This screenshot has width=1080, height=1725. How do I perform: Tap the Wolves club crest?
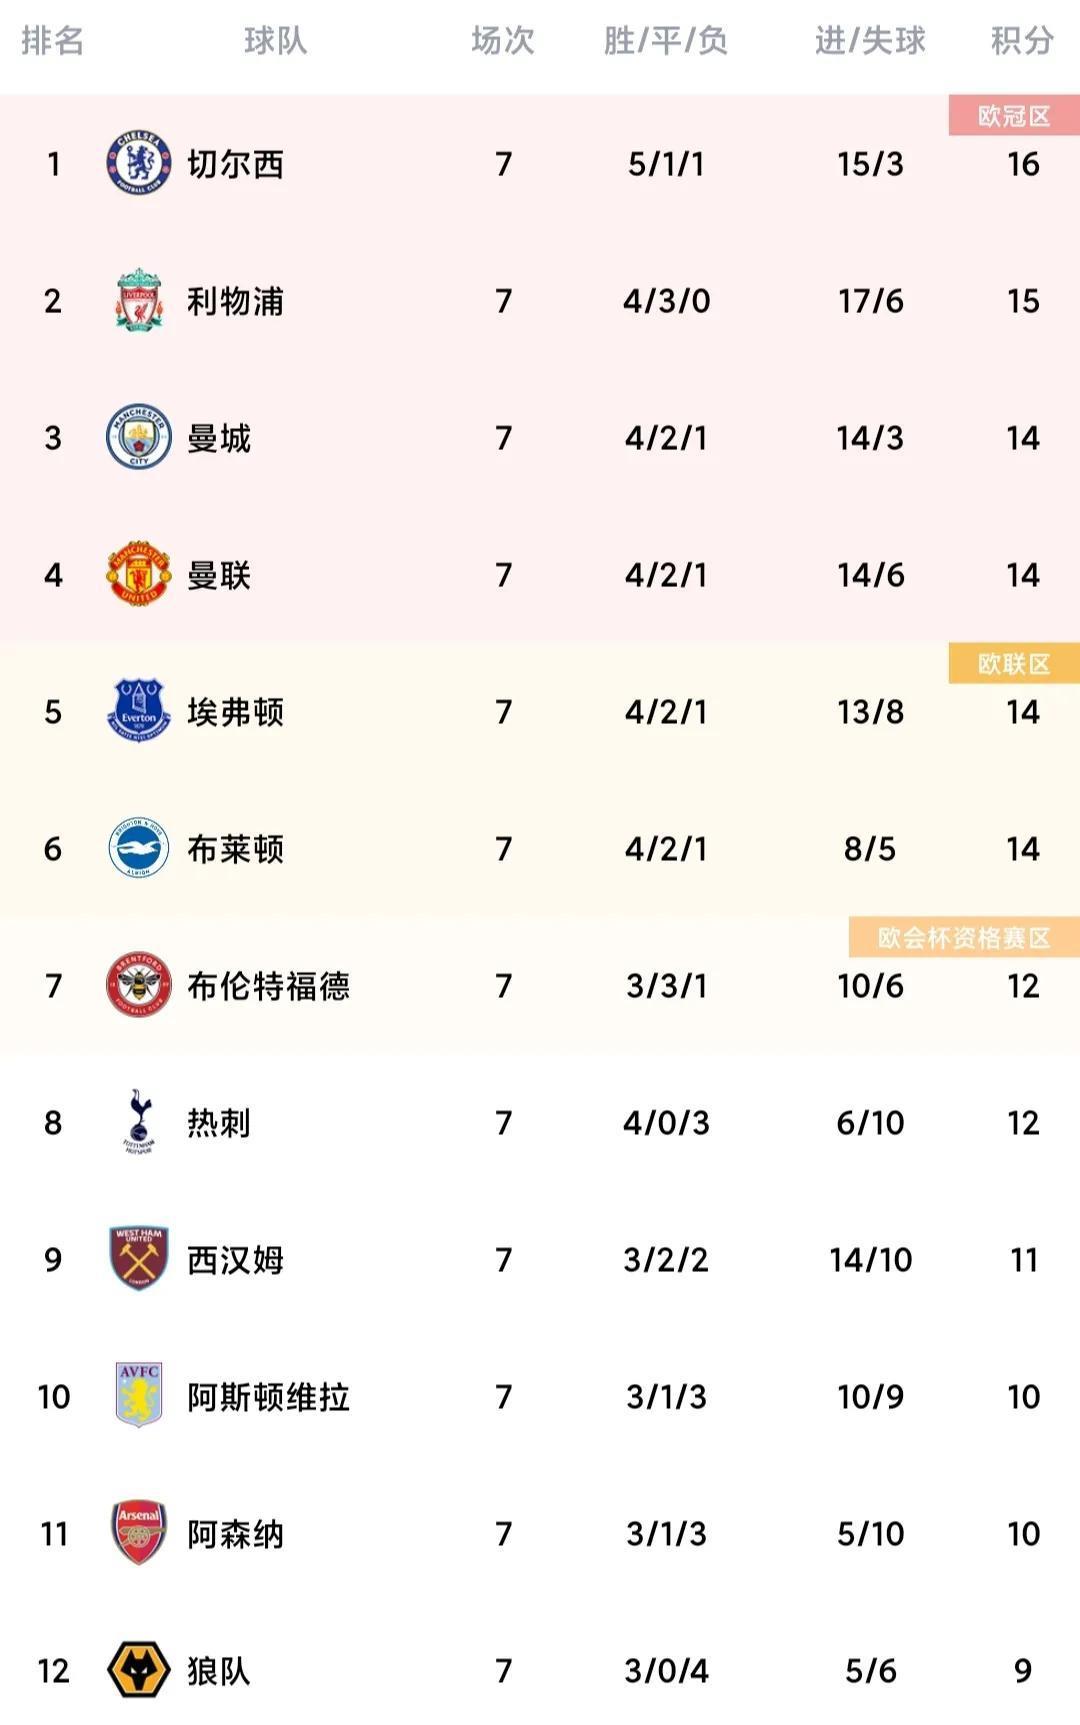(139, 1670)
